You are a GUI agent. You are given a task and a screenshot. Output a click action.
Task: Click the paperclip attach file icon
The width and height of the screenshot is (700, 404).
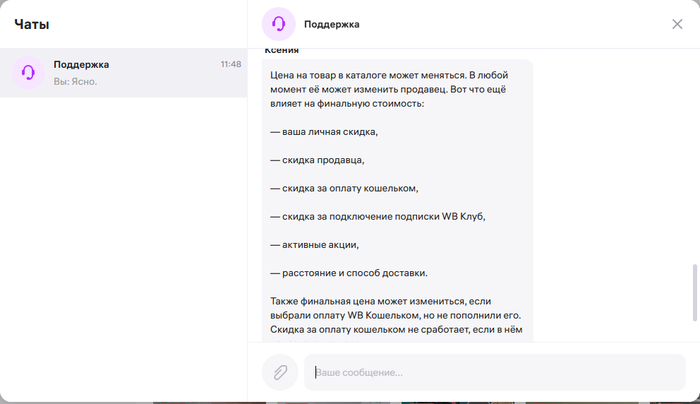click(280, 372)
